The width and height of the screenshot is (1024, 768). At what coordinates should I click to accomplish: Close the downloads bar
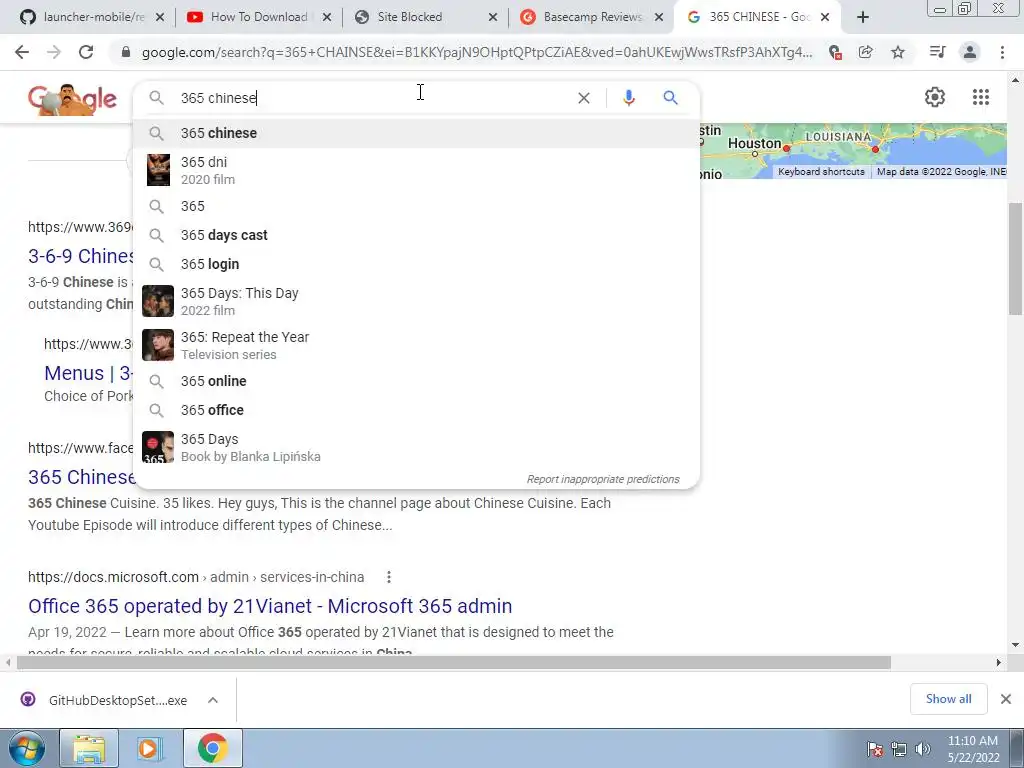(1006, 699)
